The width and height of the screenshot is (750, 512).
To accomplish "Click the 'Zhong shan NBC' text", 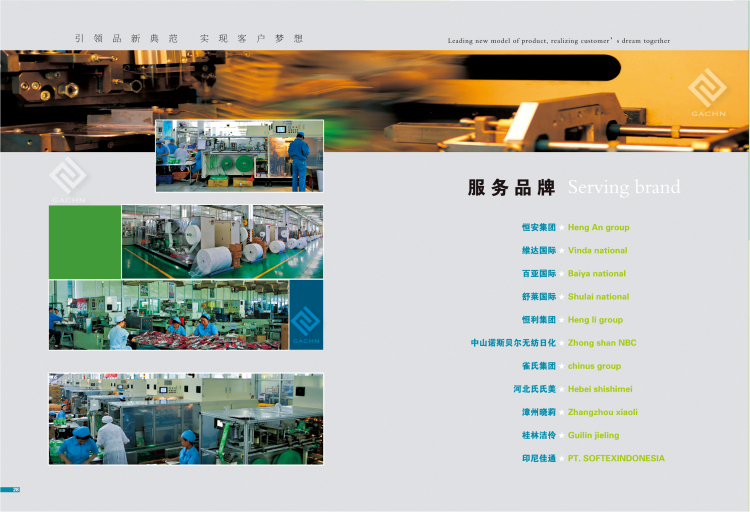I will point(602,343).
